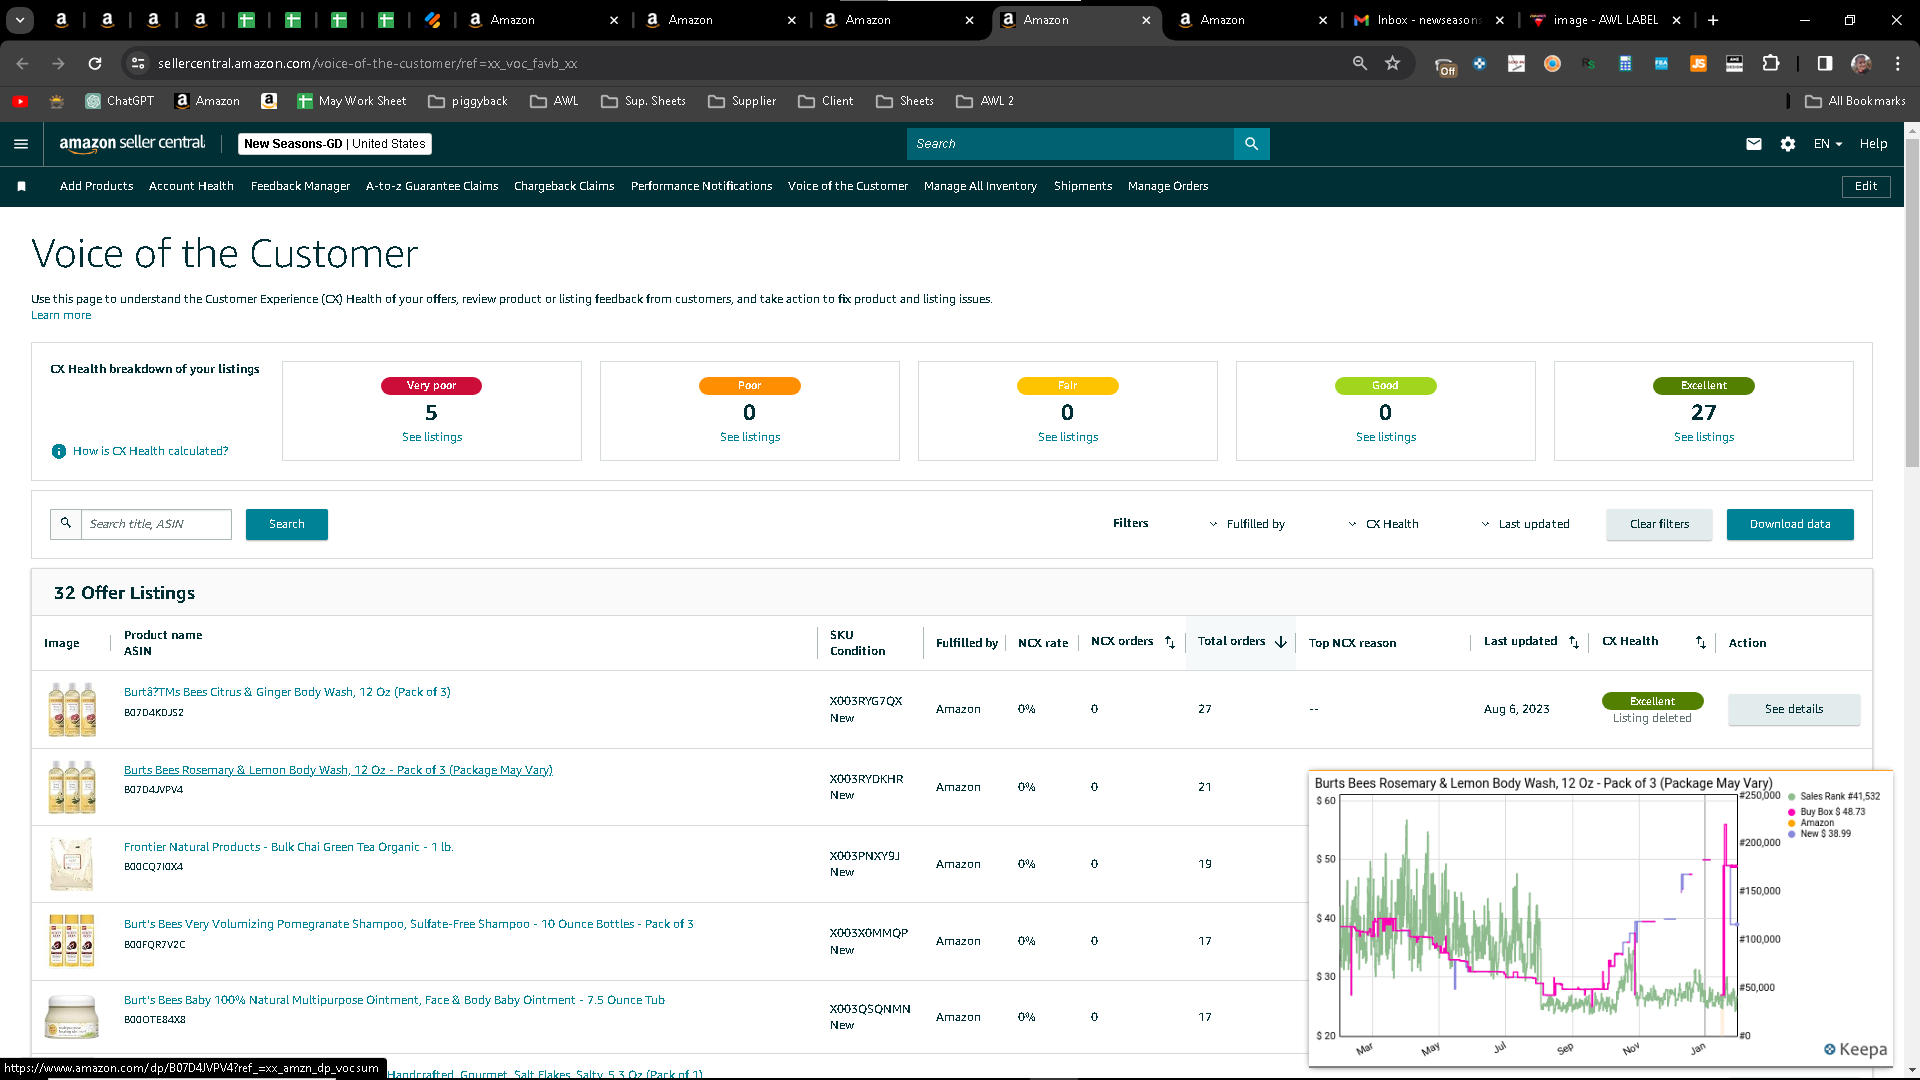Click the Frontier Chai Green Tea product thumbnail
Viewport: 1920px width, 1080px height.
pos(72,864)
